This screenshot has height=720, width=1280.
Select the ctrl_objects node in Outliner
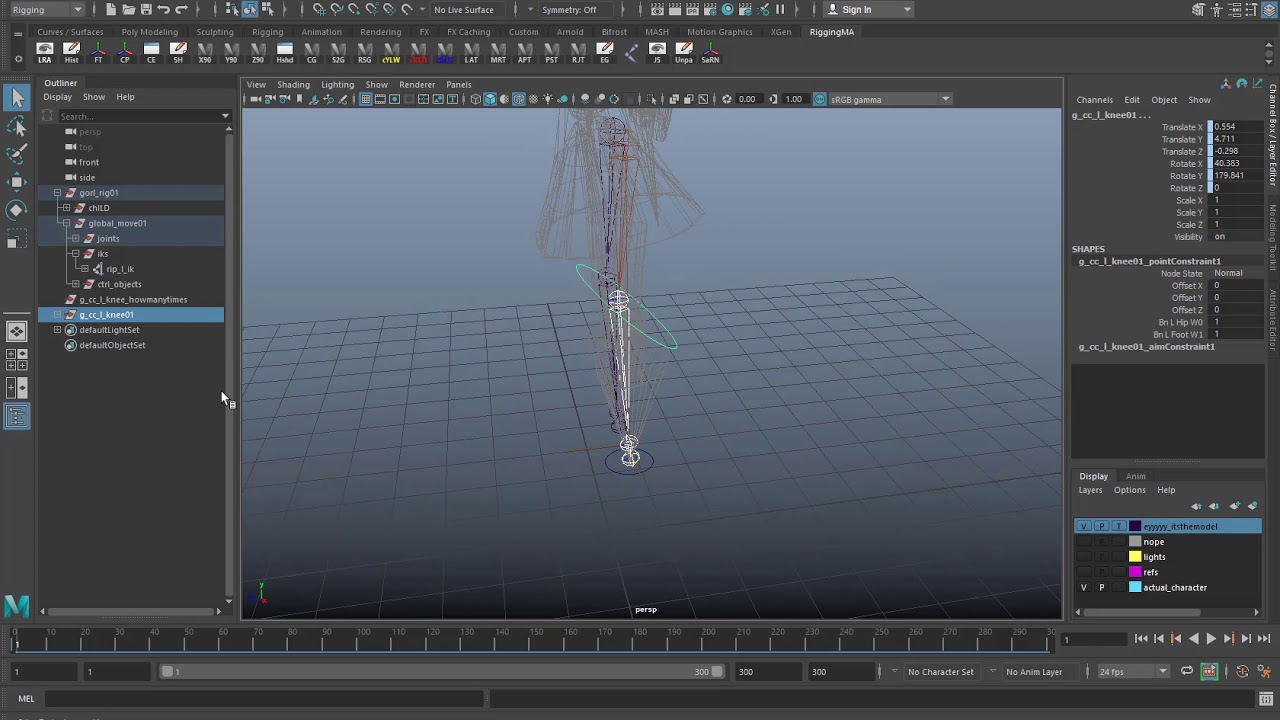[119, 284]
